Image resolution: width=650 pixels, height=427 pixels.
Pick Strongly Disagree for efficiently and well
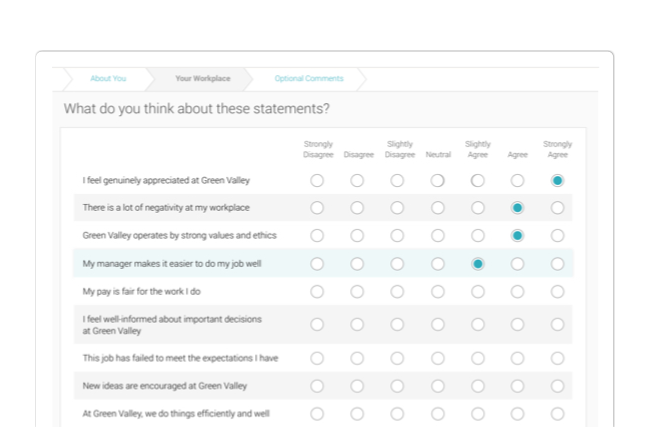coord(317,414)
